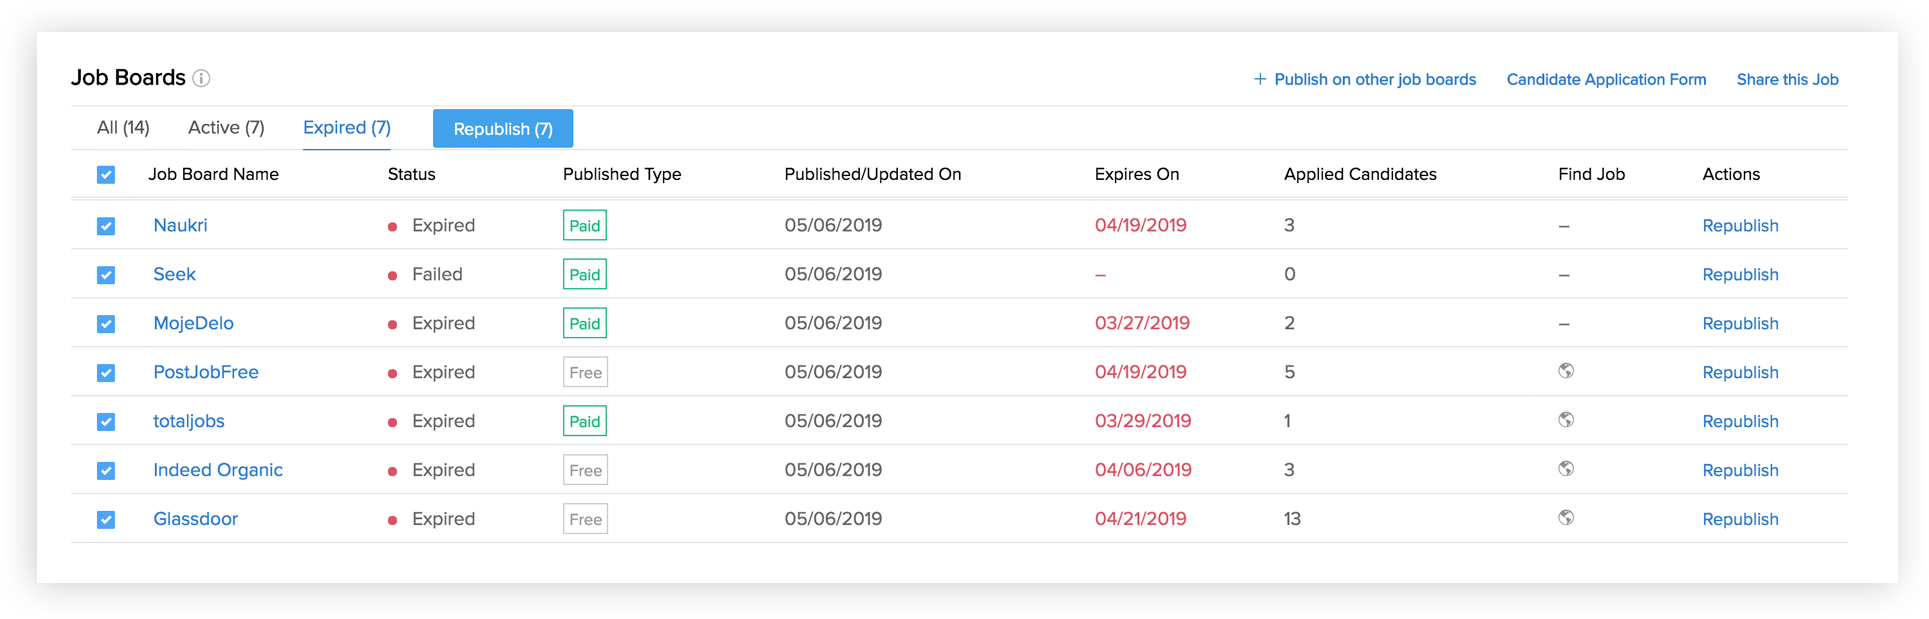The image size is (1929, 619).
Task: Switch to the Active (7) tab
Action: click(x=226, y=128)
